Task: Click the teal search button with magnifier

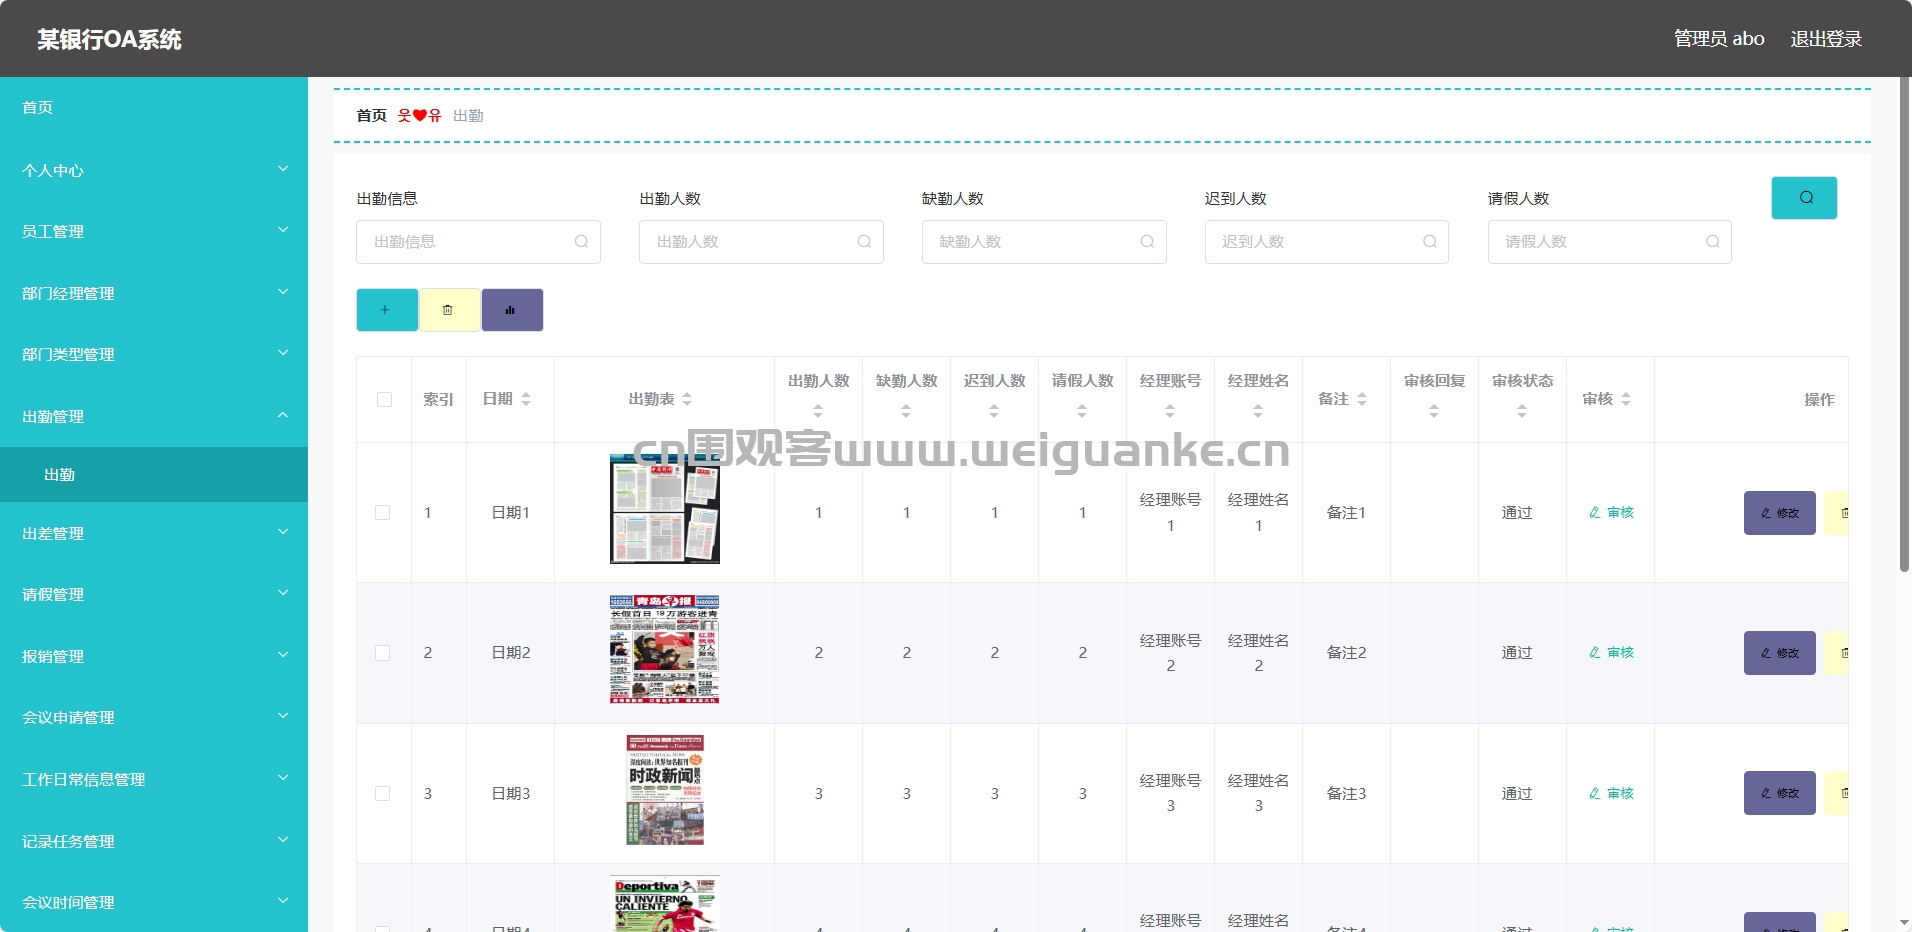Action: click(x=1804, y=198)
